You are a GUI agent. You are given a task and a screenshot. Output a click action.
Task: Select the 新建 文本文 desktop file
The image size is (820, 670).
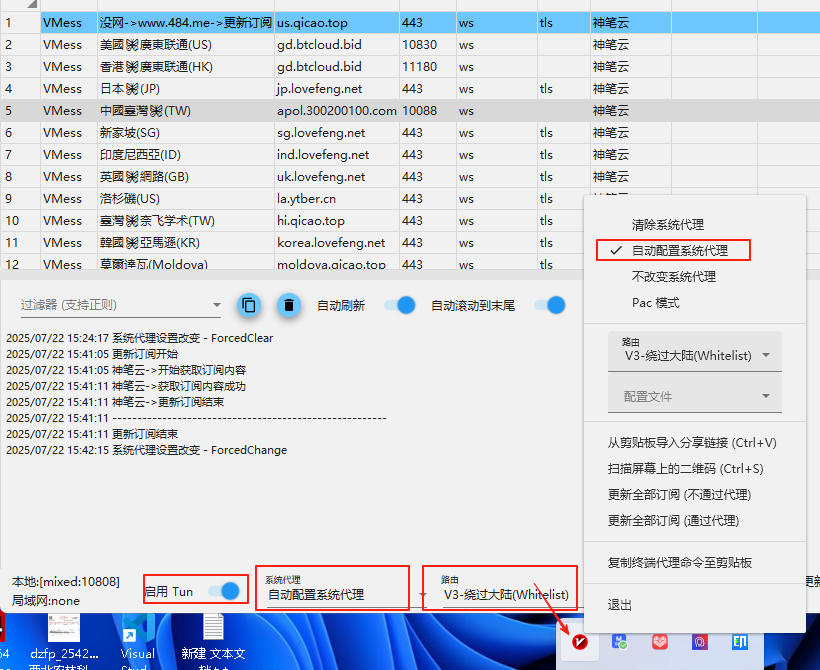[x=213, y=641]
